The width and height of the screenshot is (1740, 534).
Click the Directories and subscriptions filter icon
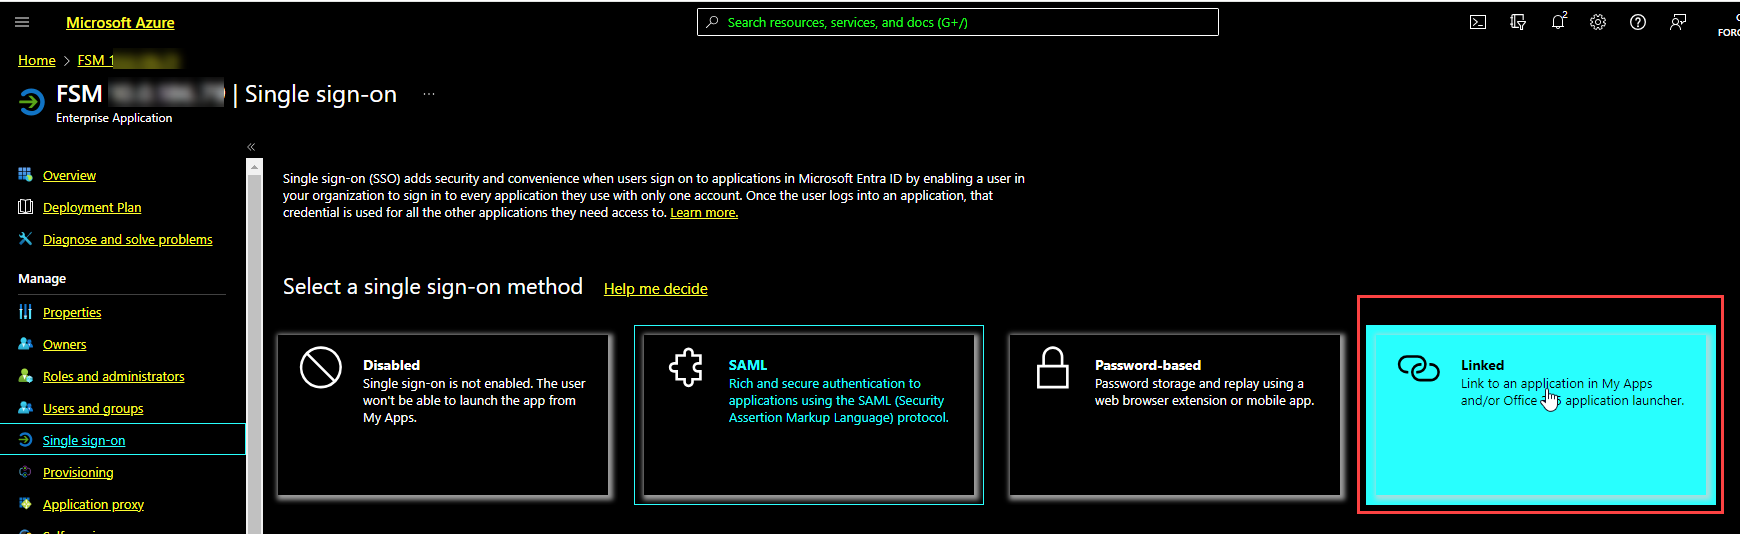[x=1518, y=22]
